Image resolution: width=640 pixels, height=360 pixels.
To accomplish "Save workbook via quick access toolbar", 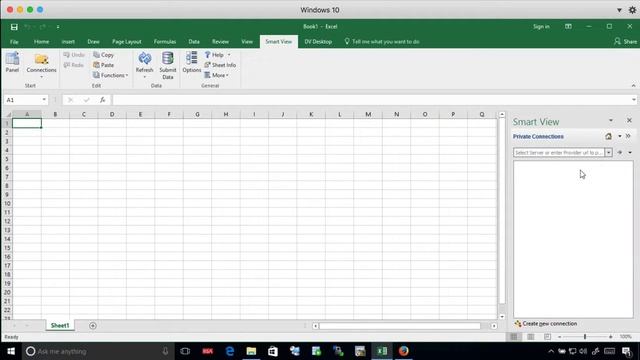I will click(14, 27).
